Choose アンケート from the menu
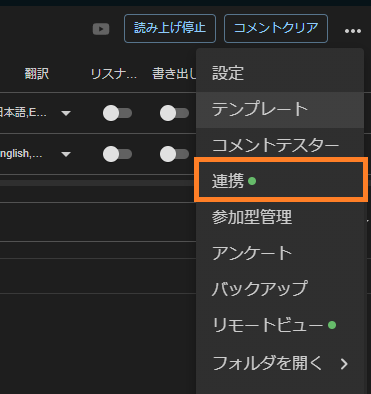The height and width of the screenshot is (394, 371). click(x=280, y=253)
